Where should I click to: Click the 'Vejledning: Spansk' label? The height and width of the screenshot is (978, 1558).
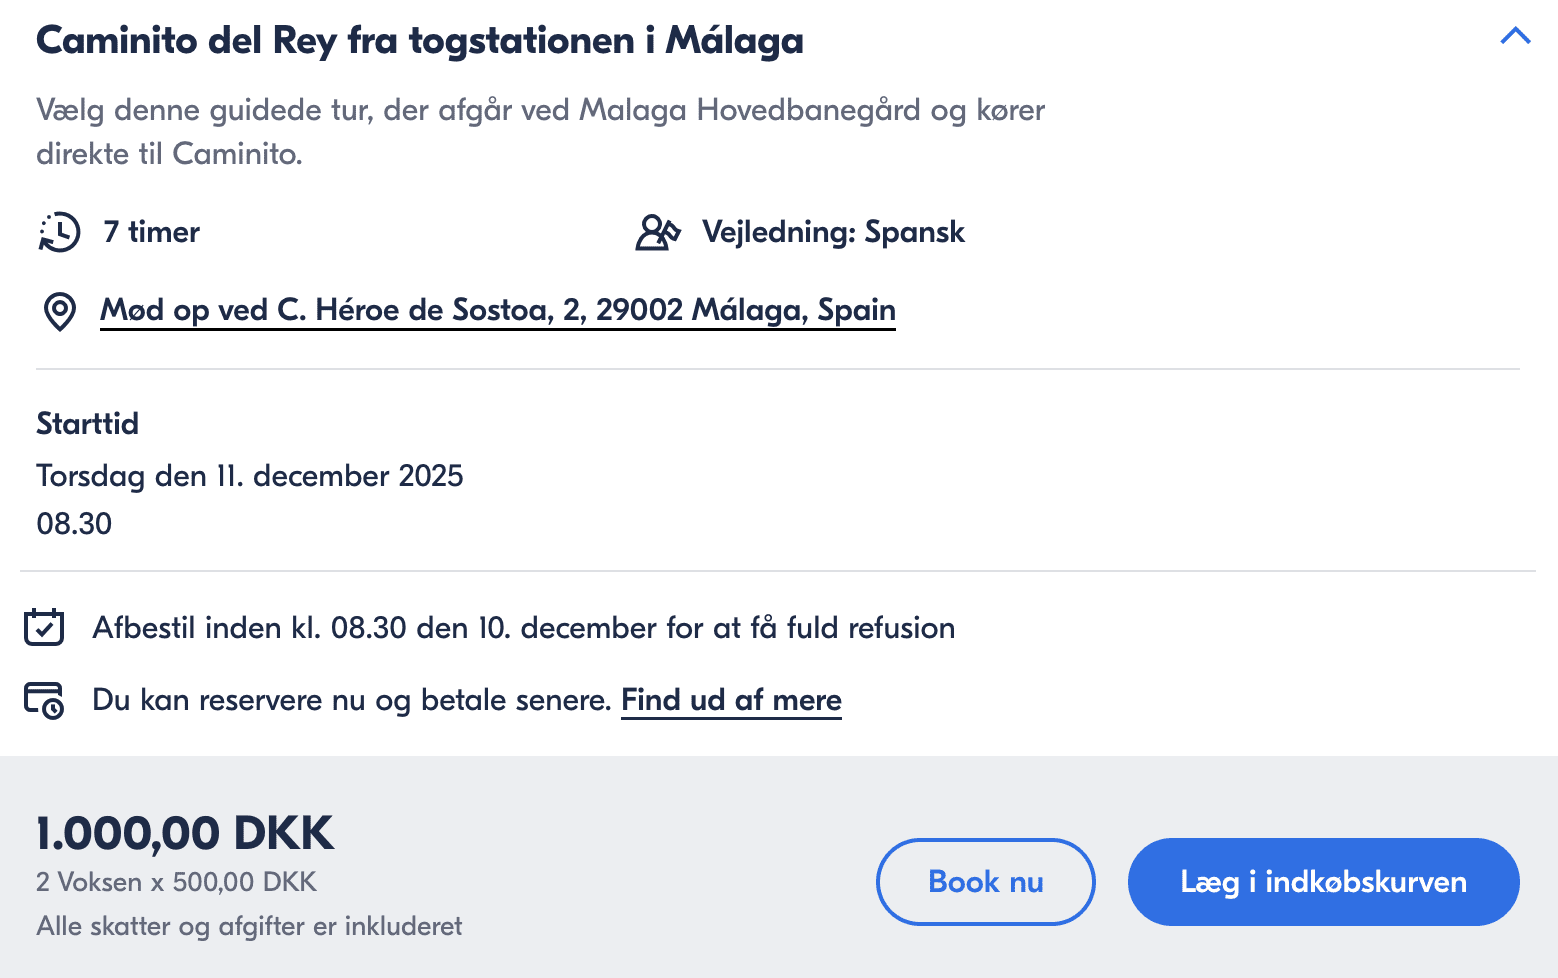pyautogui.click(x=833, y=232)
